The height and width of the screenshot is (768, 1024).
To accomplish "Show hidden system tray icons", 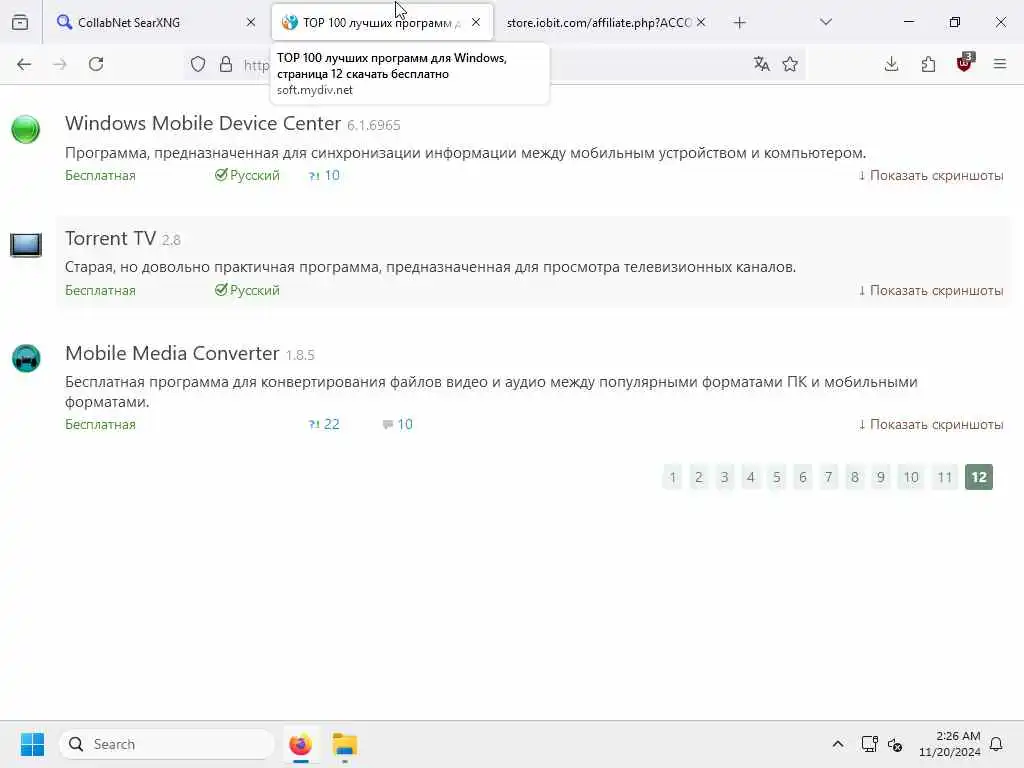I will coord(838,744).
